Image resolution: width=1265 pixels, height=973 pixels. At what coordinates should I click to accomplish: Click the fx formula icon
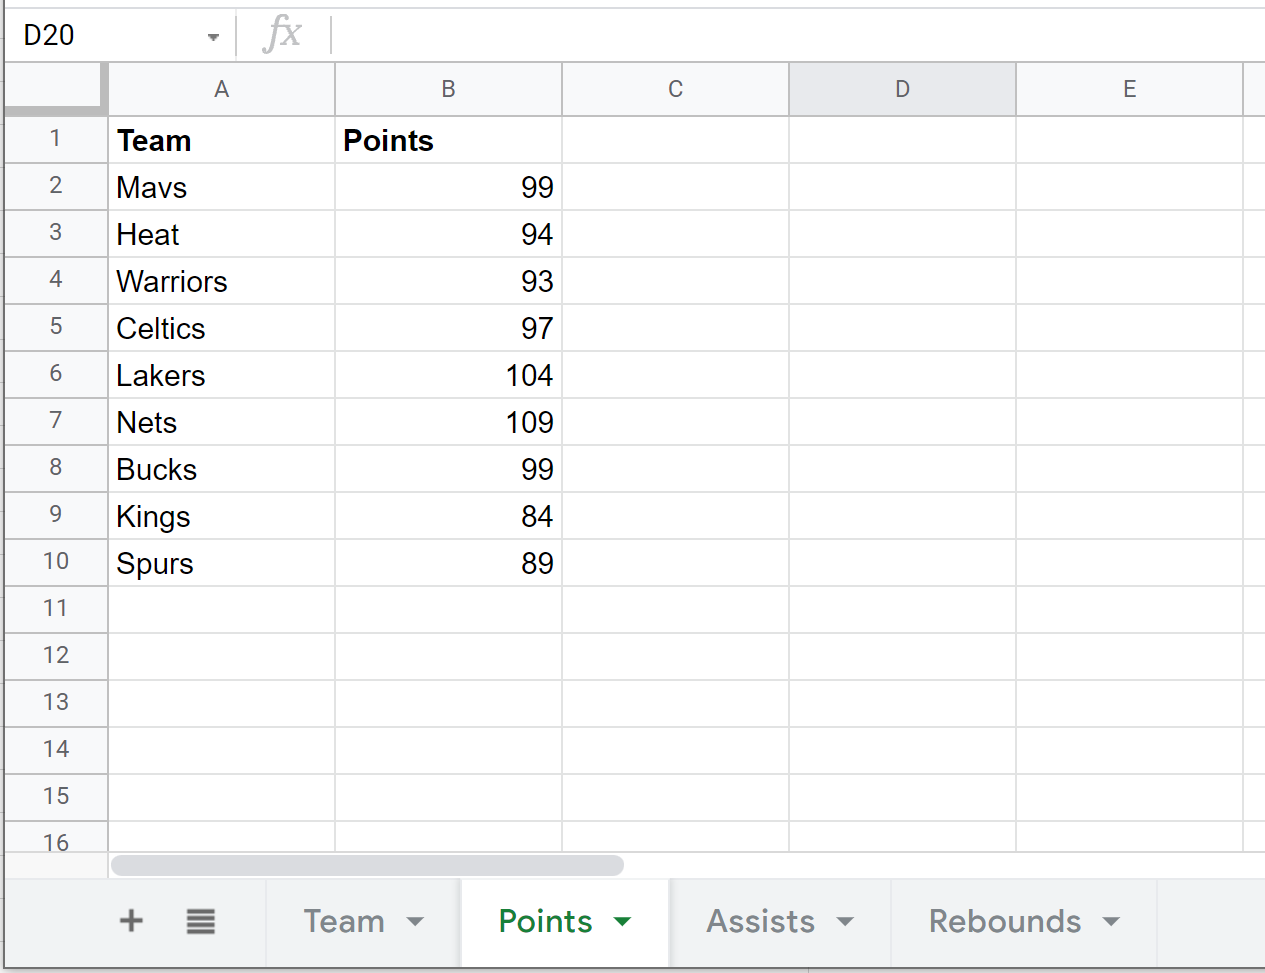pos(282,34)
